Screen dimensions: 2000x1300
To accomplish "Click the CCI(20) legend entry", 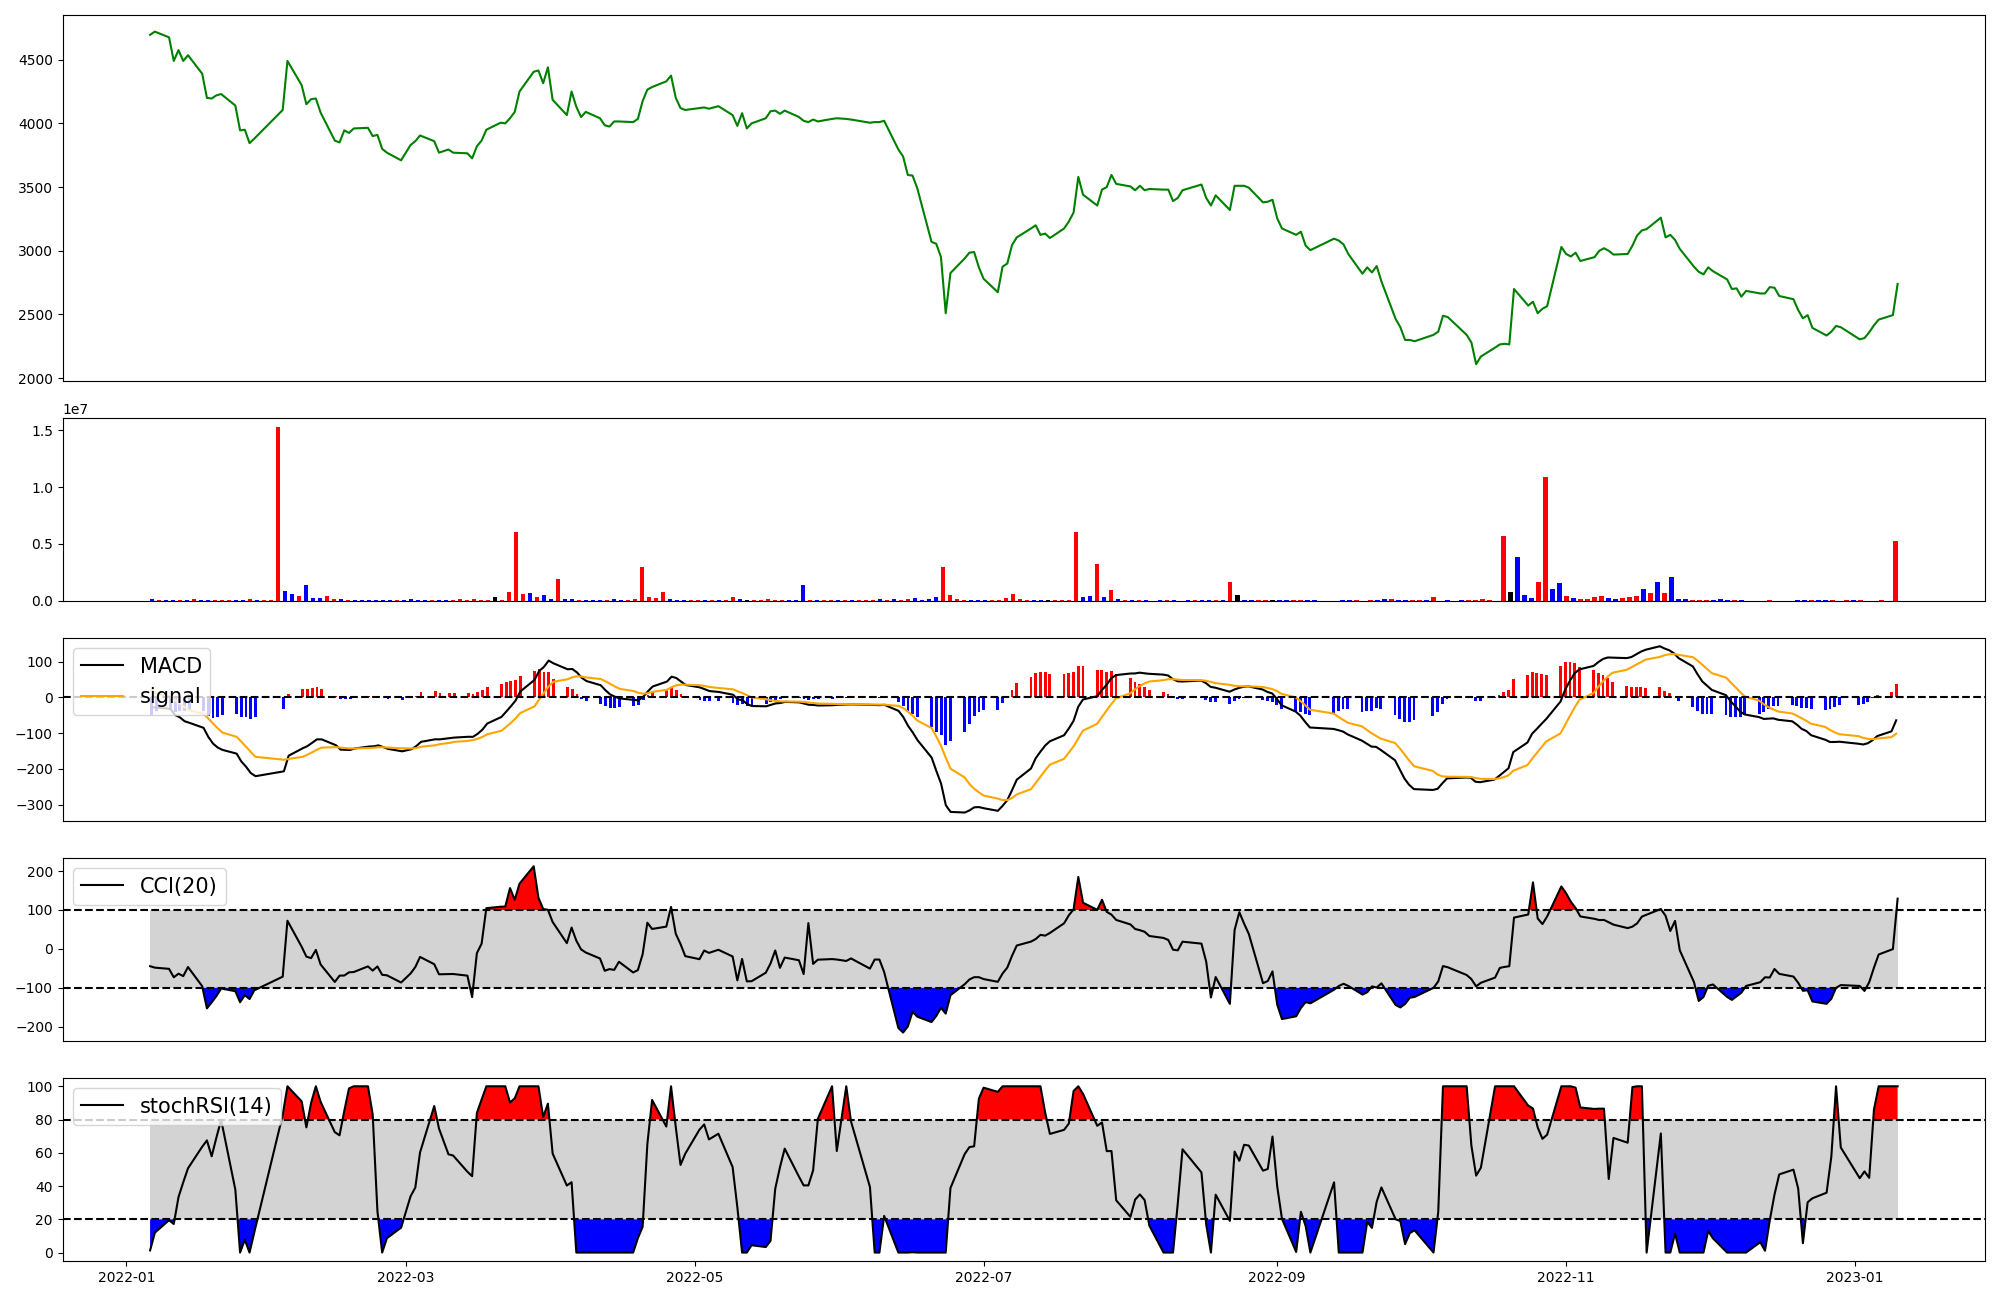I will [178, 886].
